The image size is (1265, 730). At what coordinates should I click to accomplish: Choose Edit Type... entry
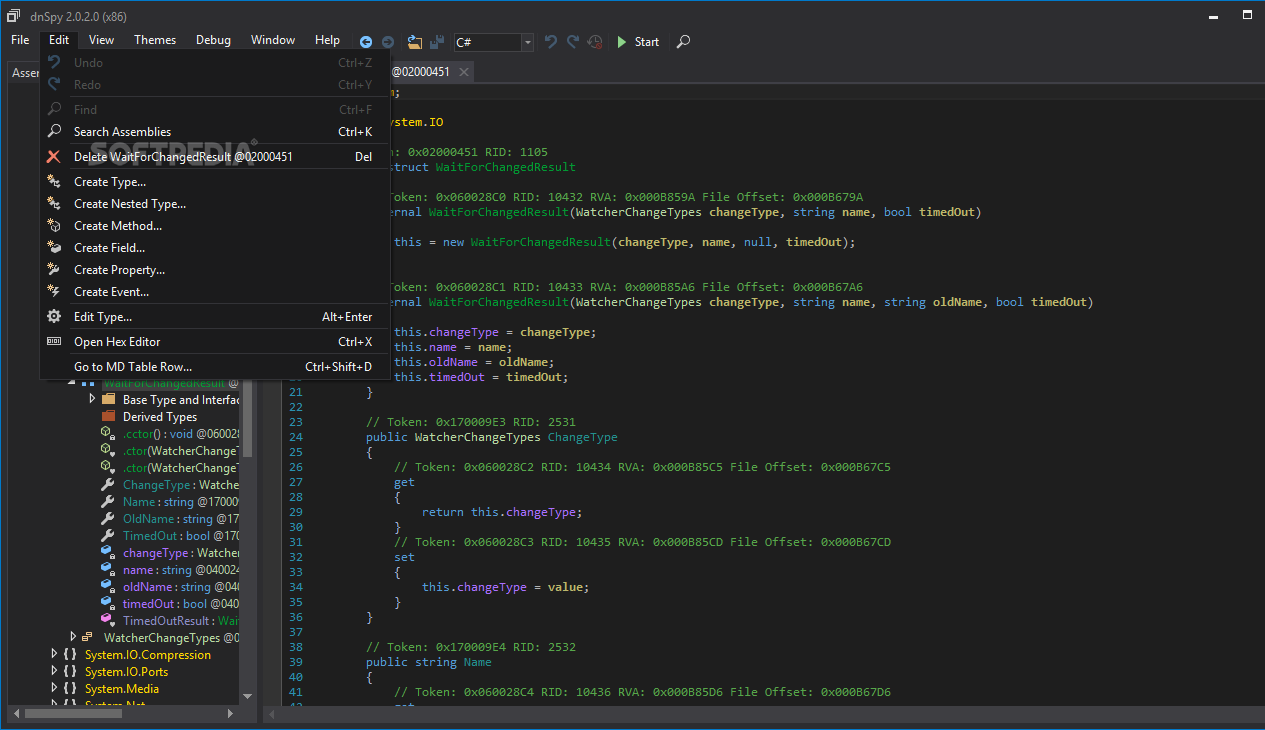pos(214,317)
